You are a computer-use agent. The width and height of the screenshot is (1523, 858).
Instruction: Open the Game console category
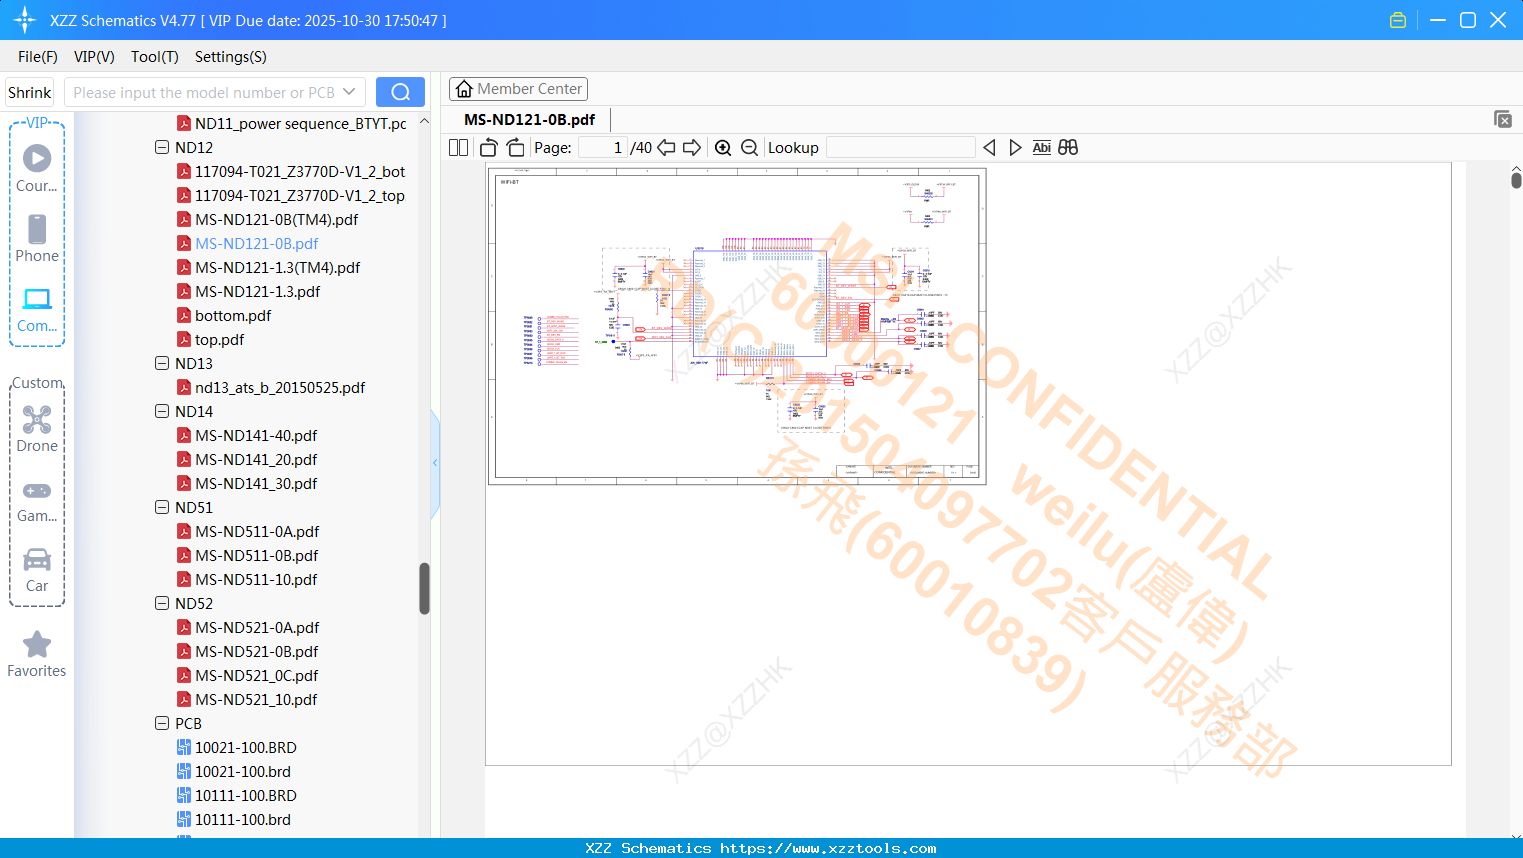[37, 500]
